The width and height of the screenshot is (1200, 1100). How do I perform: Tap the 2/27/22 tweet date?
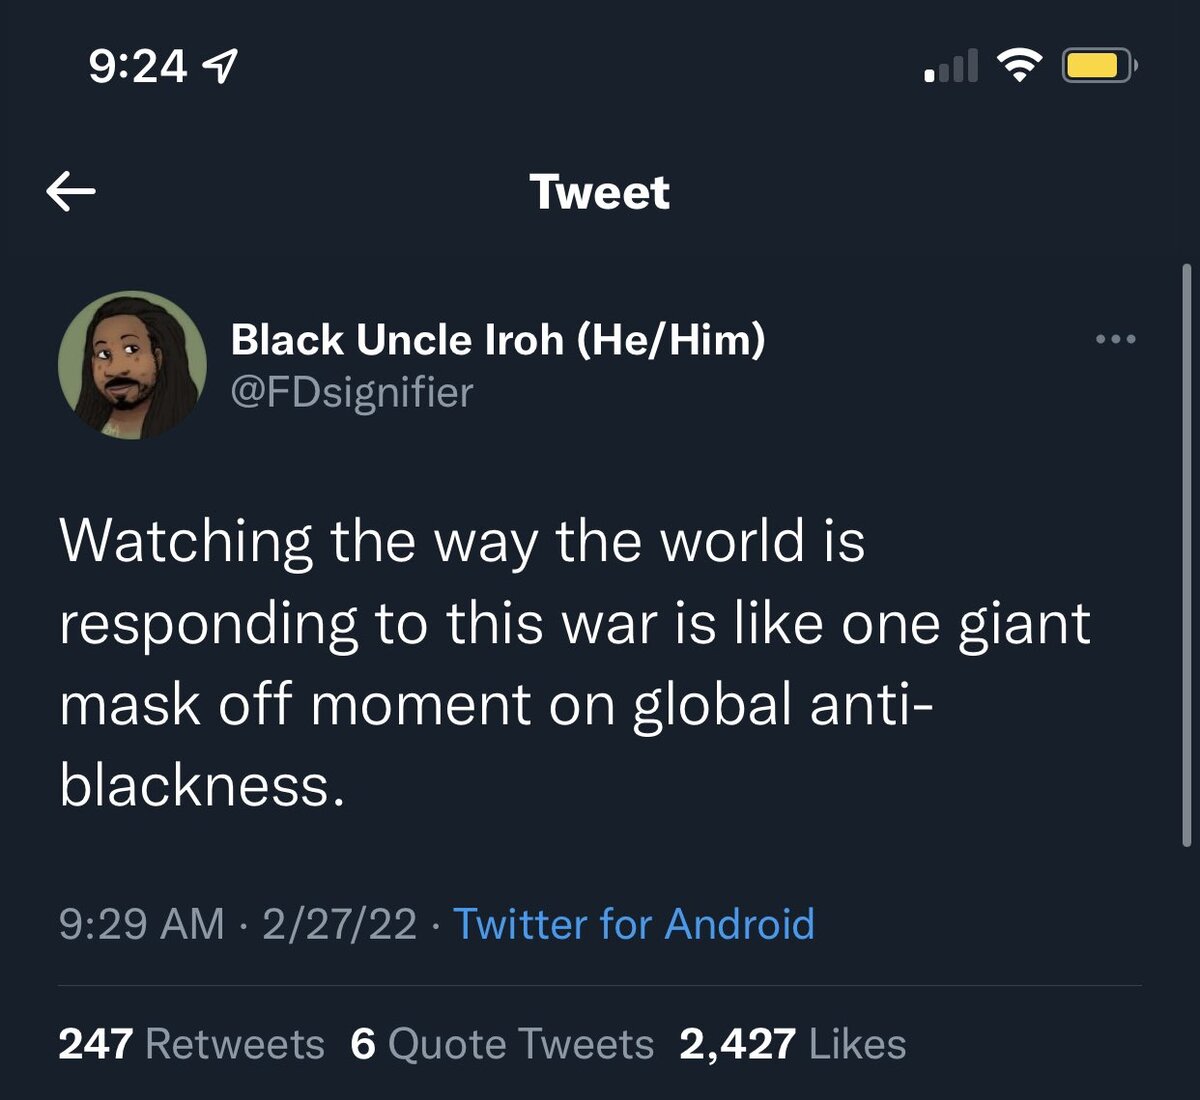point(339,924)
